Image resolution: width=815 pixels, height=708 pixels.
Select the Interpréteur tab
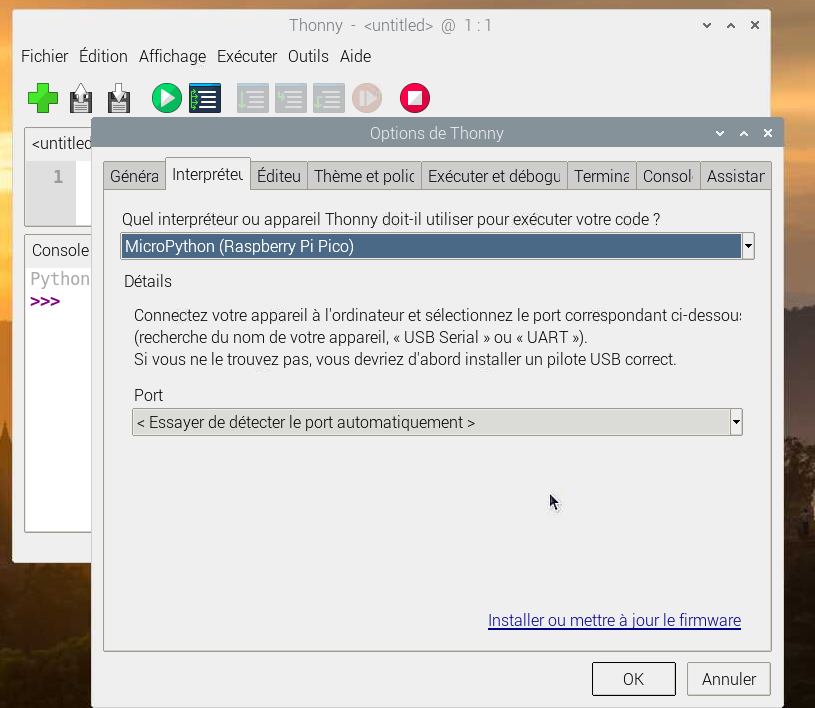coord(207,174)
